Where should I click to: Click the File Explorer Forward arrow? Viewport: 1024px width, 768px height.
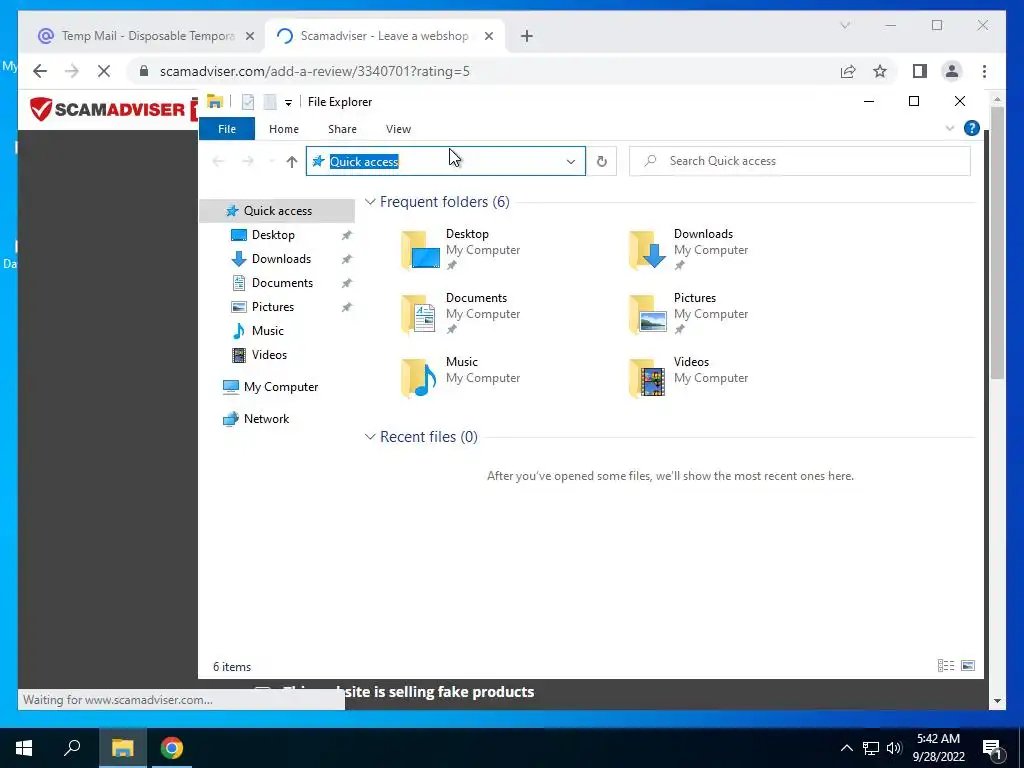click(x=248, y=161)
